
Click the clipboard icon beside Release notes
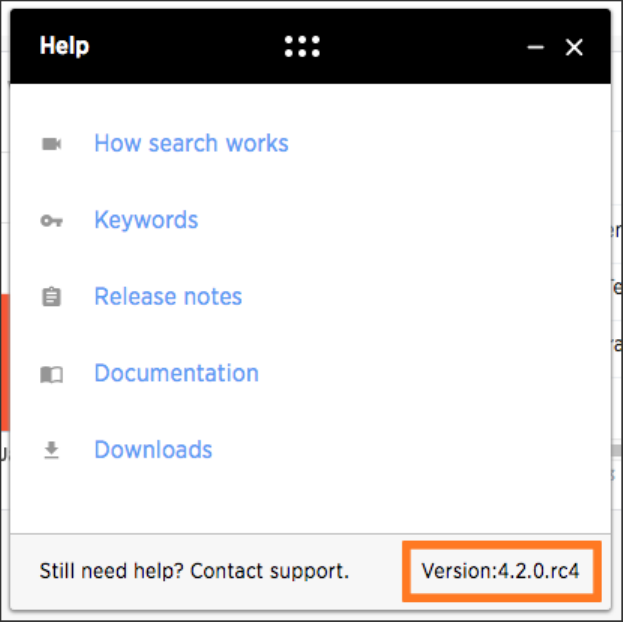coord(52,296)
